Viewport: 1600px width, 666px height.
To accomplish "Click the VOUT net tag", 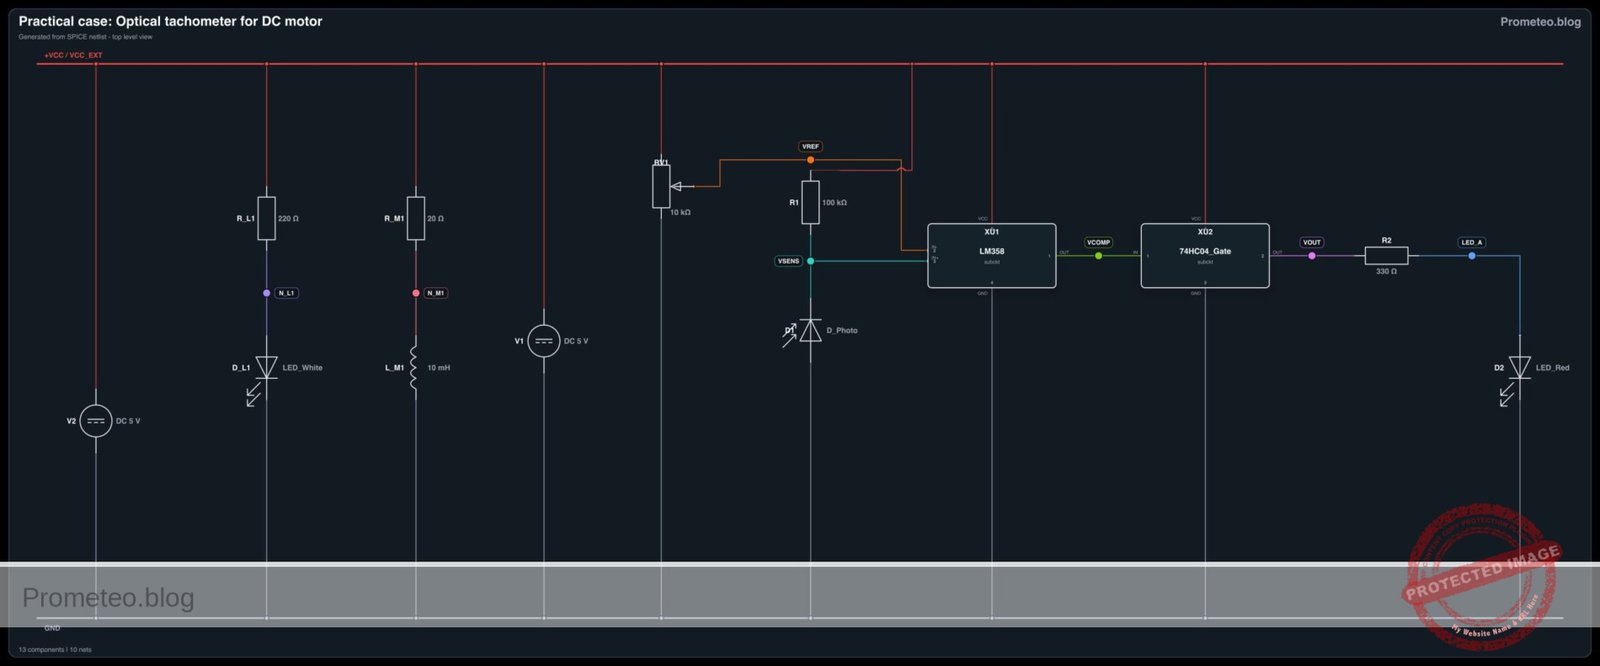I will pyautogui.click(x=1312, y=242).
